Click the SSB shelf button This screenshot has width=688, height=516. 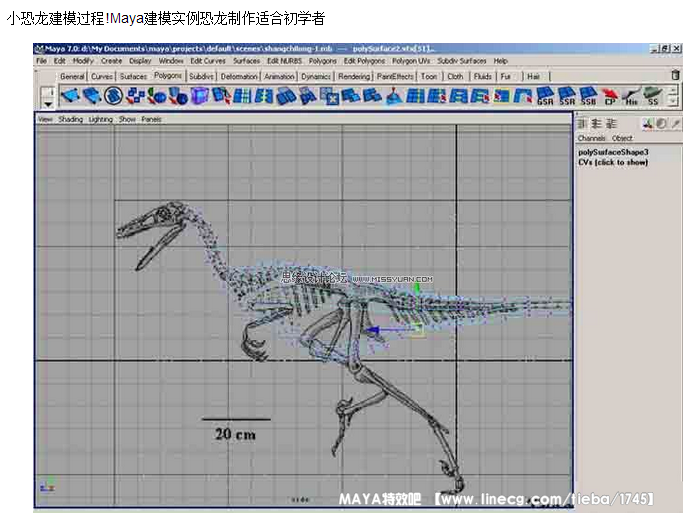[588, 96]
